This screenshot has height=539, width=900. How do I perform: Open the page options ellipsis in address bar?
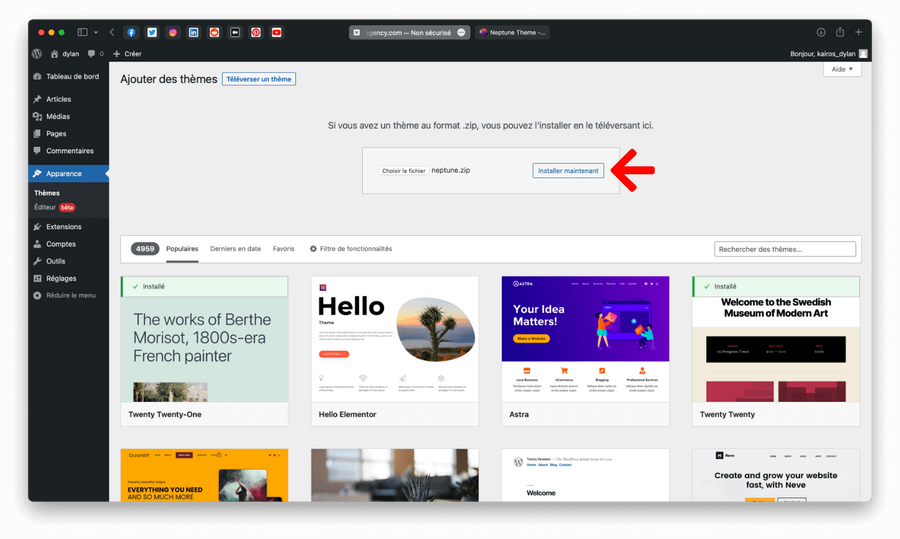(461, 33)
